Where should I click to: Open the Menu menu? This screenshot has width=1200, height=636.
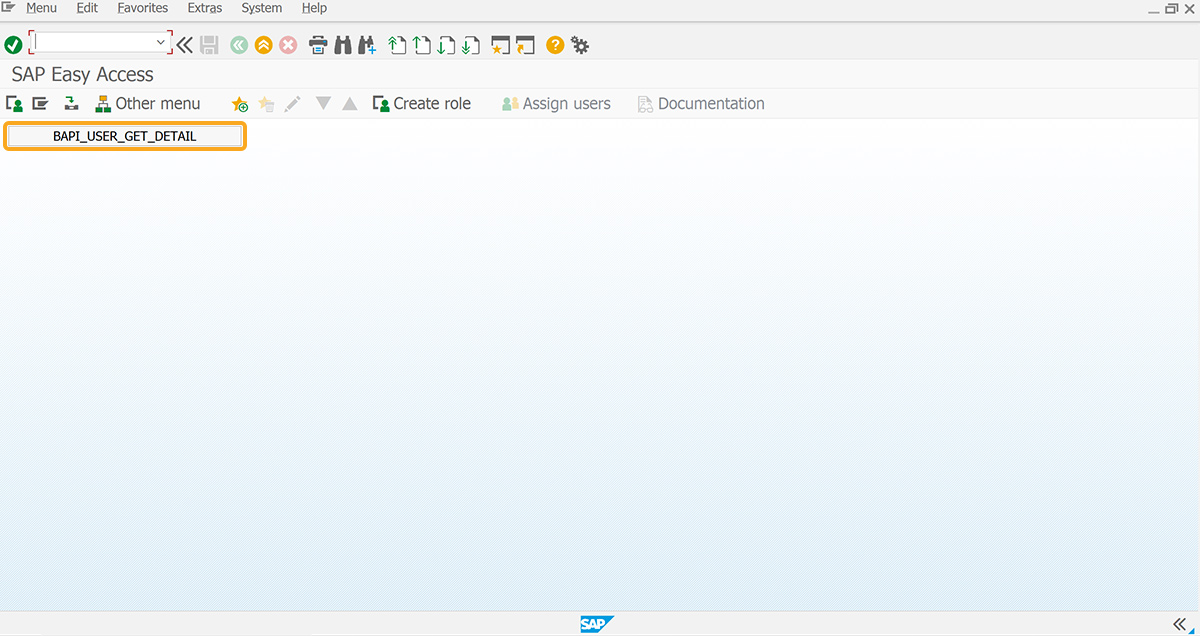[41, 8]
